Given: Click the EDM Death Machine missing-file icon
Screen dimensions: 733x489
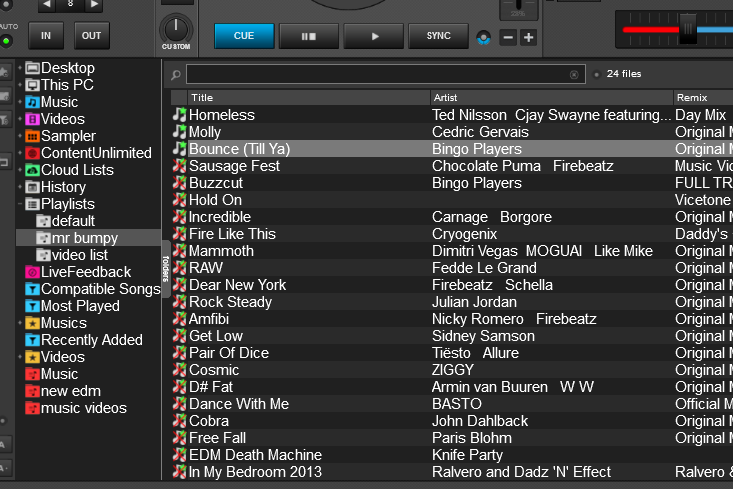Looking at the screenshot, I should 179,455.
